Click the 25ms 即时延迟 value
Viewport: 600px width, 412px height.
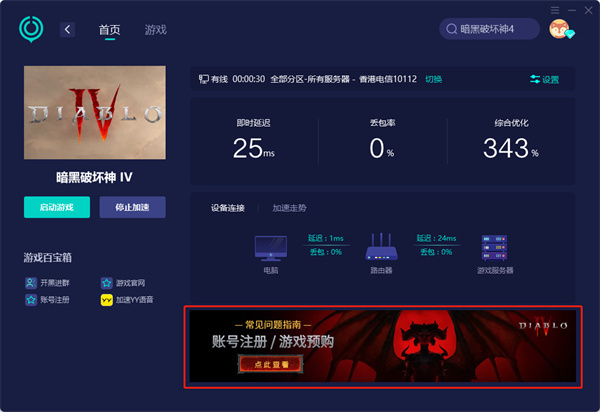[x=253, y=148]
